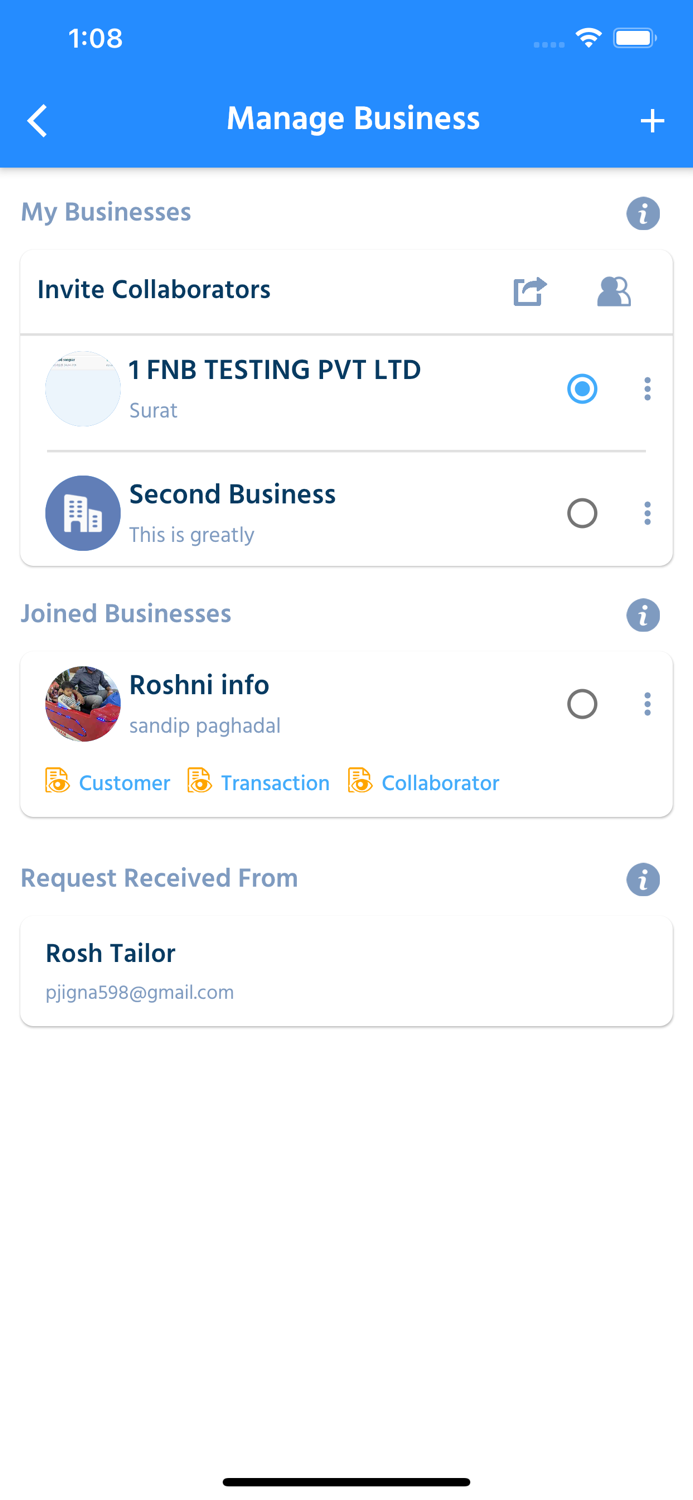This screenshot has width=693, height=1500.
Task: Tap the Roshni info profile thumbnail
Action: [82, 704]
